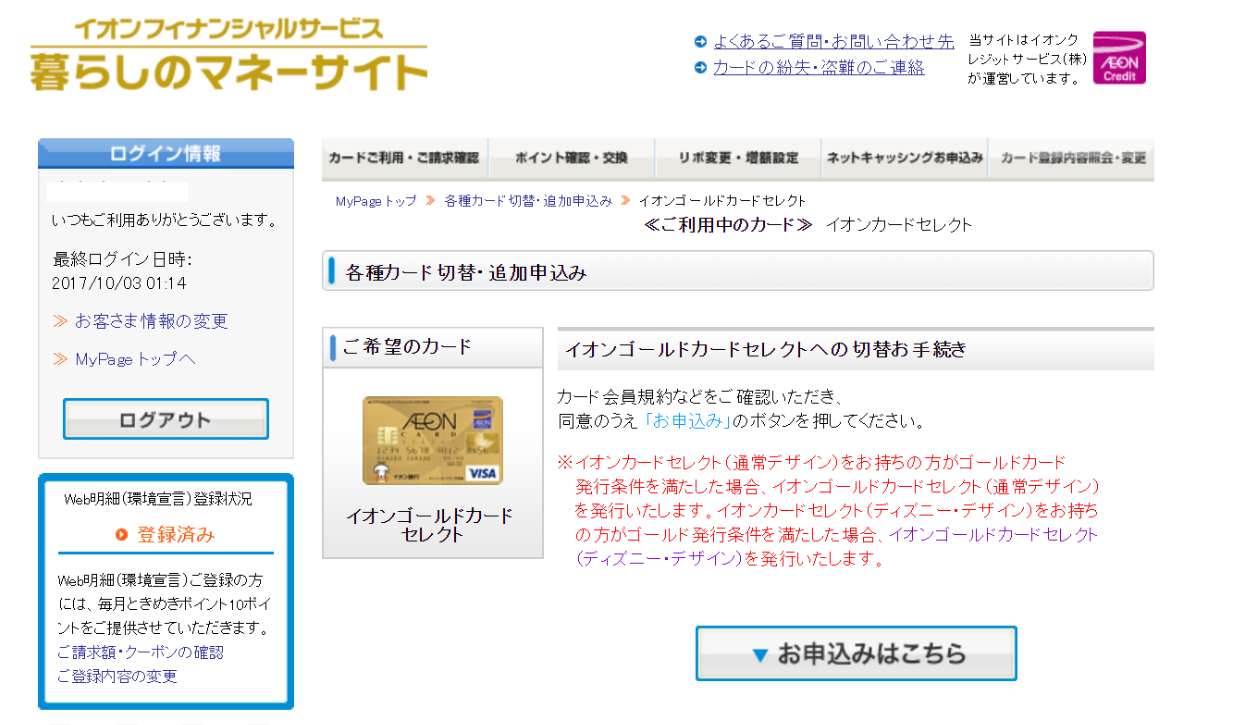Screen dimensions: 1251x725
Task: Open ご登録内容の変更 link
Action: 117,676
